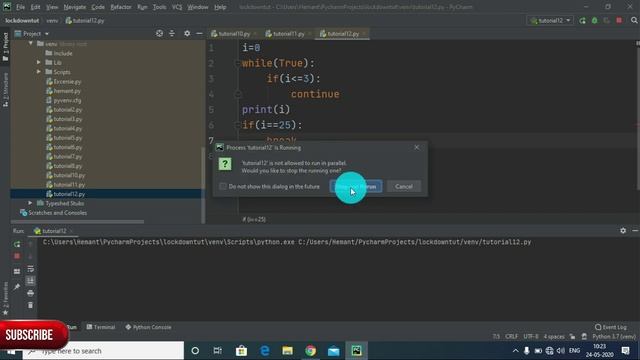
Task: Collapse the venv folder
Action: 31,43
